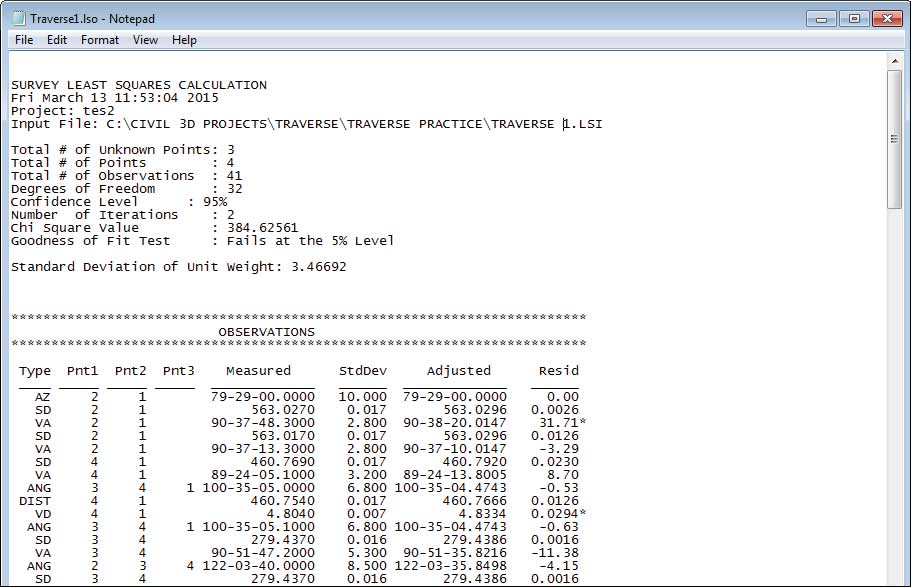The image size is (911, 587).
Task: Click the Total # of Unknown Points line
Action: [123, 149]
